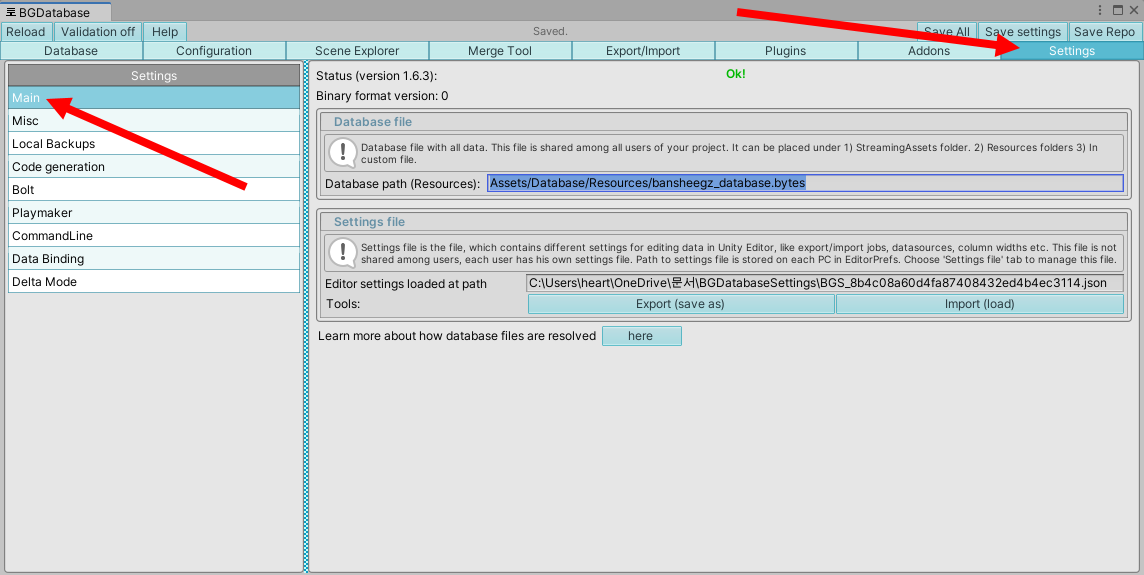Select Misc in the Settings list
This screenshot has height=575, width=1144.
pos(154,120)
